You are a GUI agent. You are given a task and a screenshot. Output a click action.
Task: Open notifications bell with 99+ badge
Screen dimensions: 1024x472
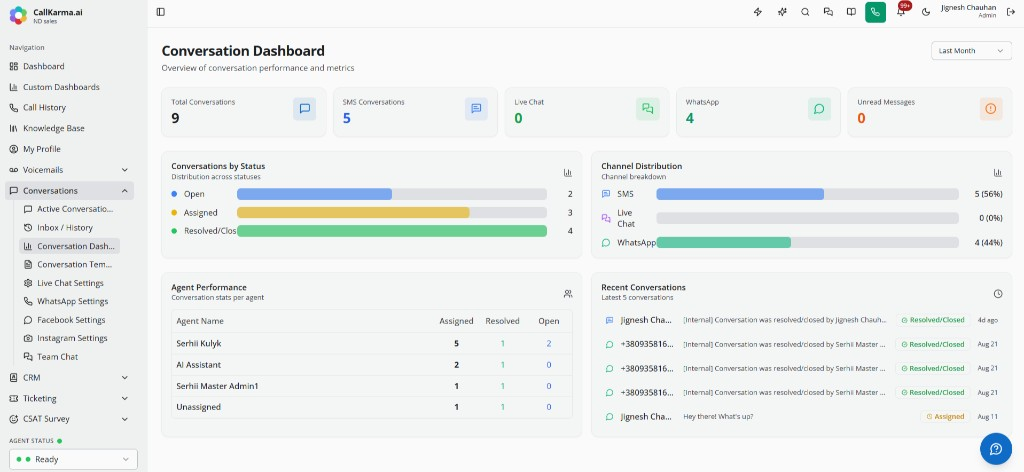pyautogui.click(x=901, y=11)
